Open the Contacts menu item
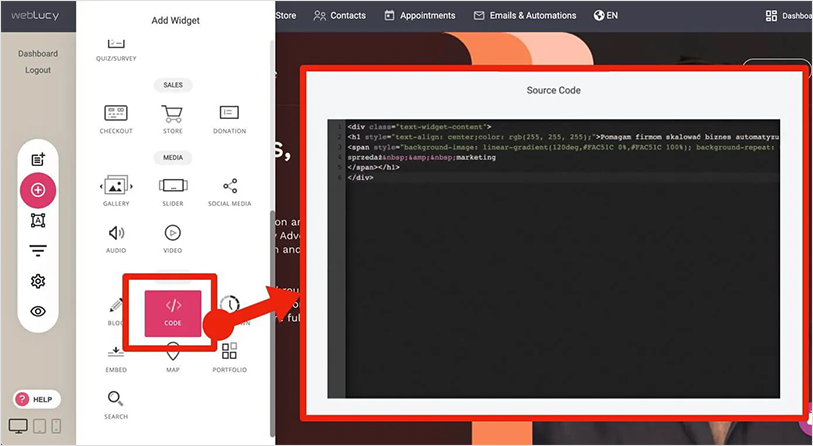Image resolution: width=813 pixels, height=446 pixels. [x=340, y=16]
